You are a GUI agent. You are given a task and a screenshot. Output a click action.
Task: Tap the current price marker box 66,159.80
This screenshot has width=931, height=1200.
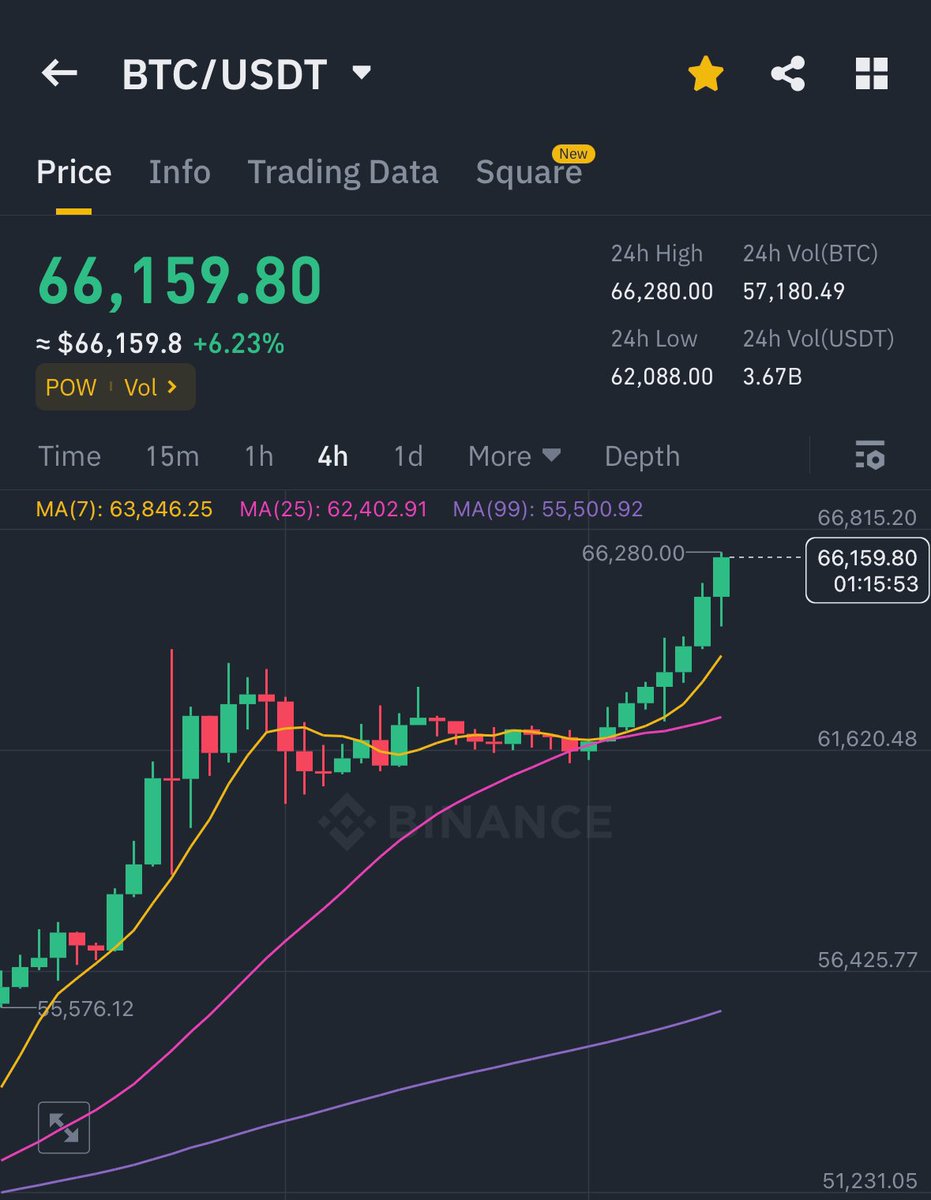point(868,570)
